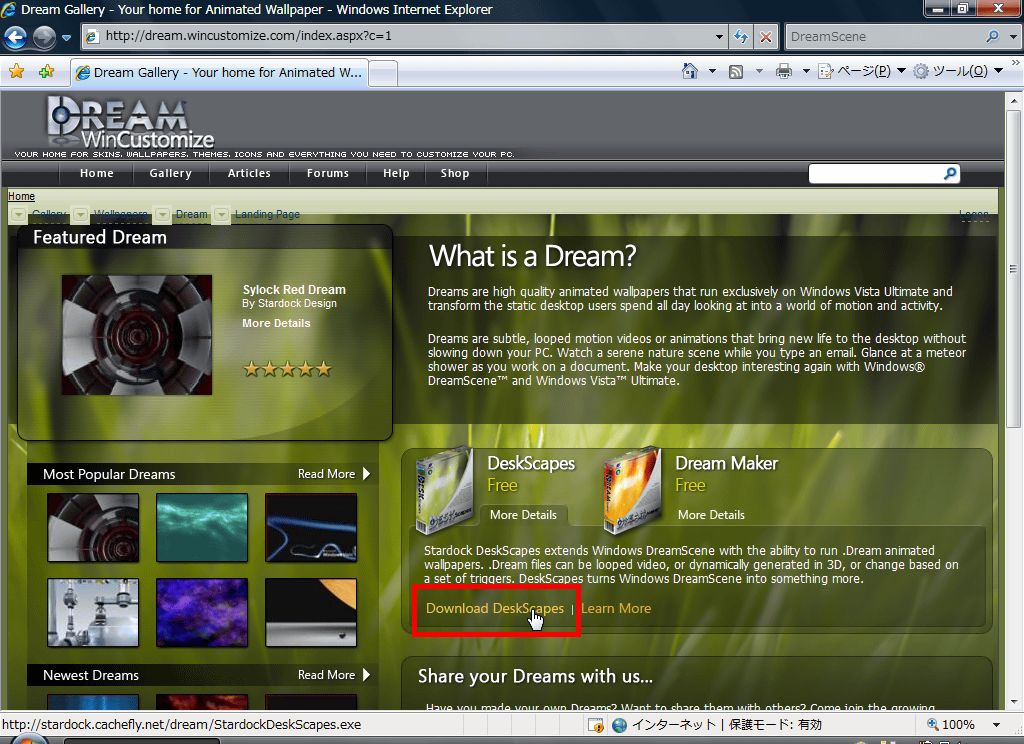Open the Home nav menu item

[97, 173]
